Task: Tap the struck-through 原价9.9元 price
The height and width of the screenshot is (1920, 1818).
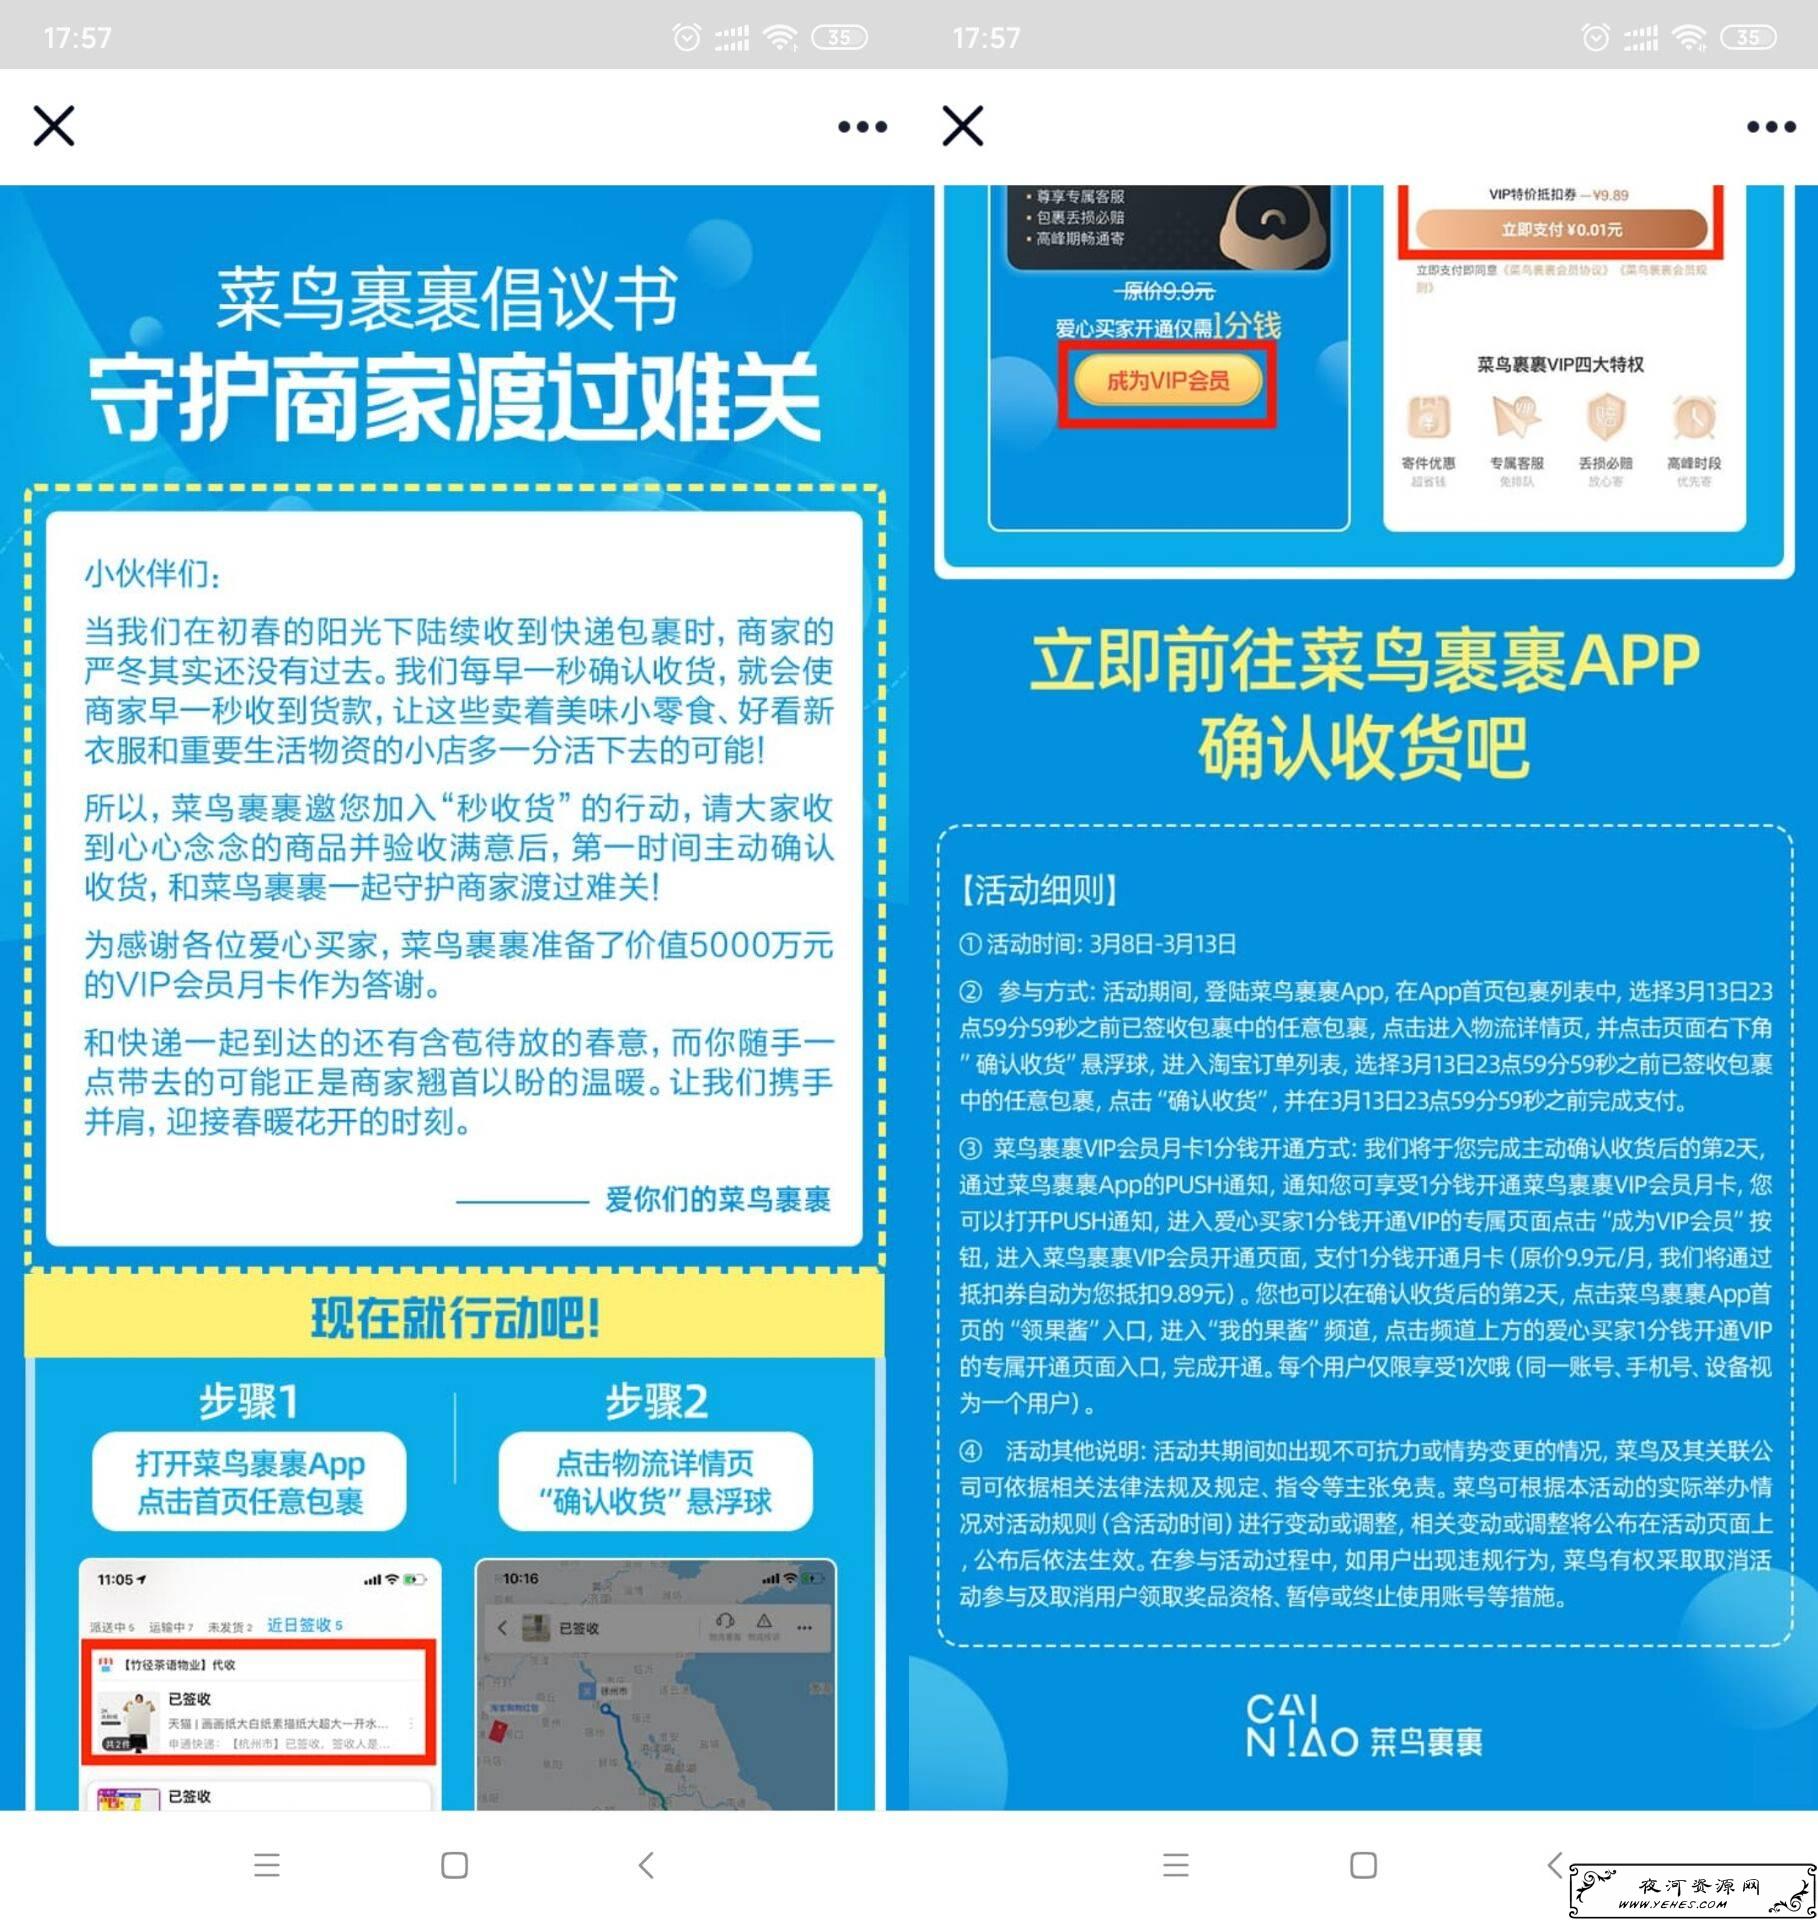Action: coord(1166,291)
